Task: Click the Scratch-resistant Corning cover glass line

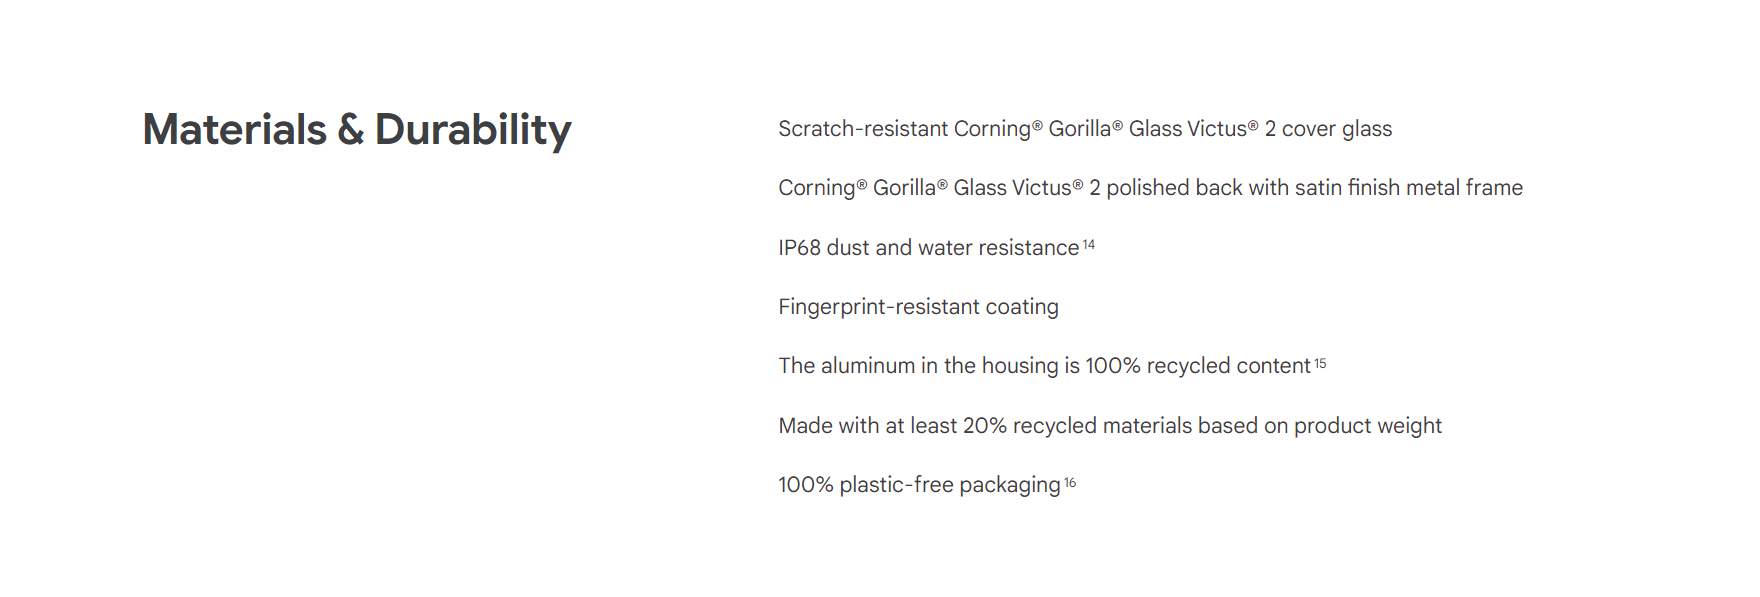Action: click(1085, 129)
